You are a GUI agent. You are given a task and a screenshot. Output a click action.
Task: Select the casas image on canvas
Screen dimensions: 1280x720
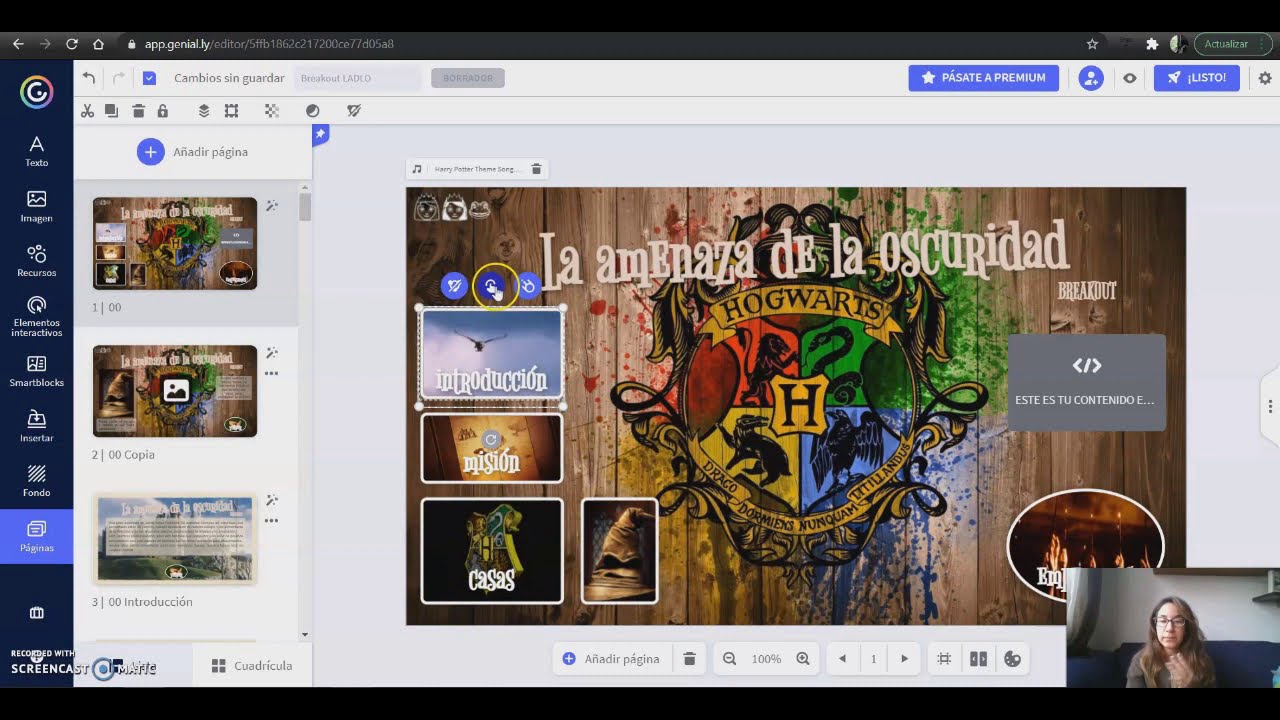491,551
